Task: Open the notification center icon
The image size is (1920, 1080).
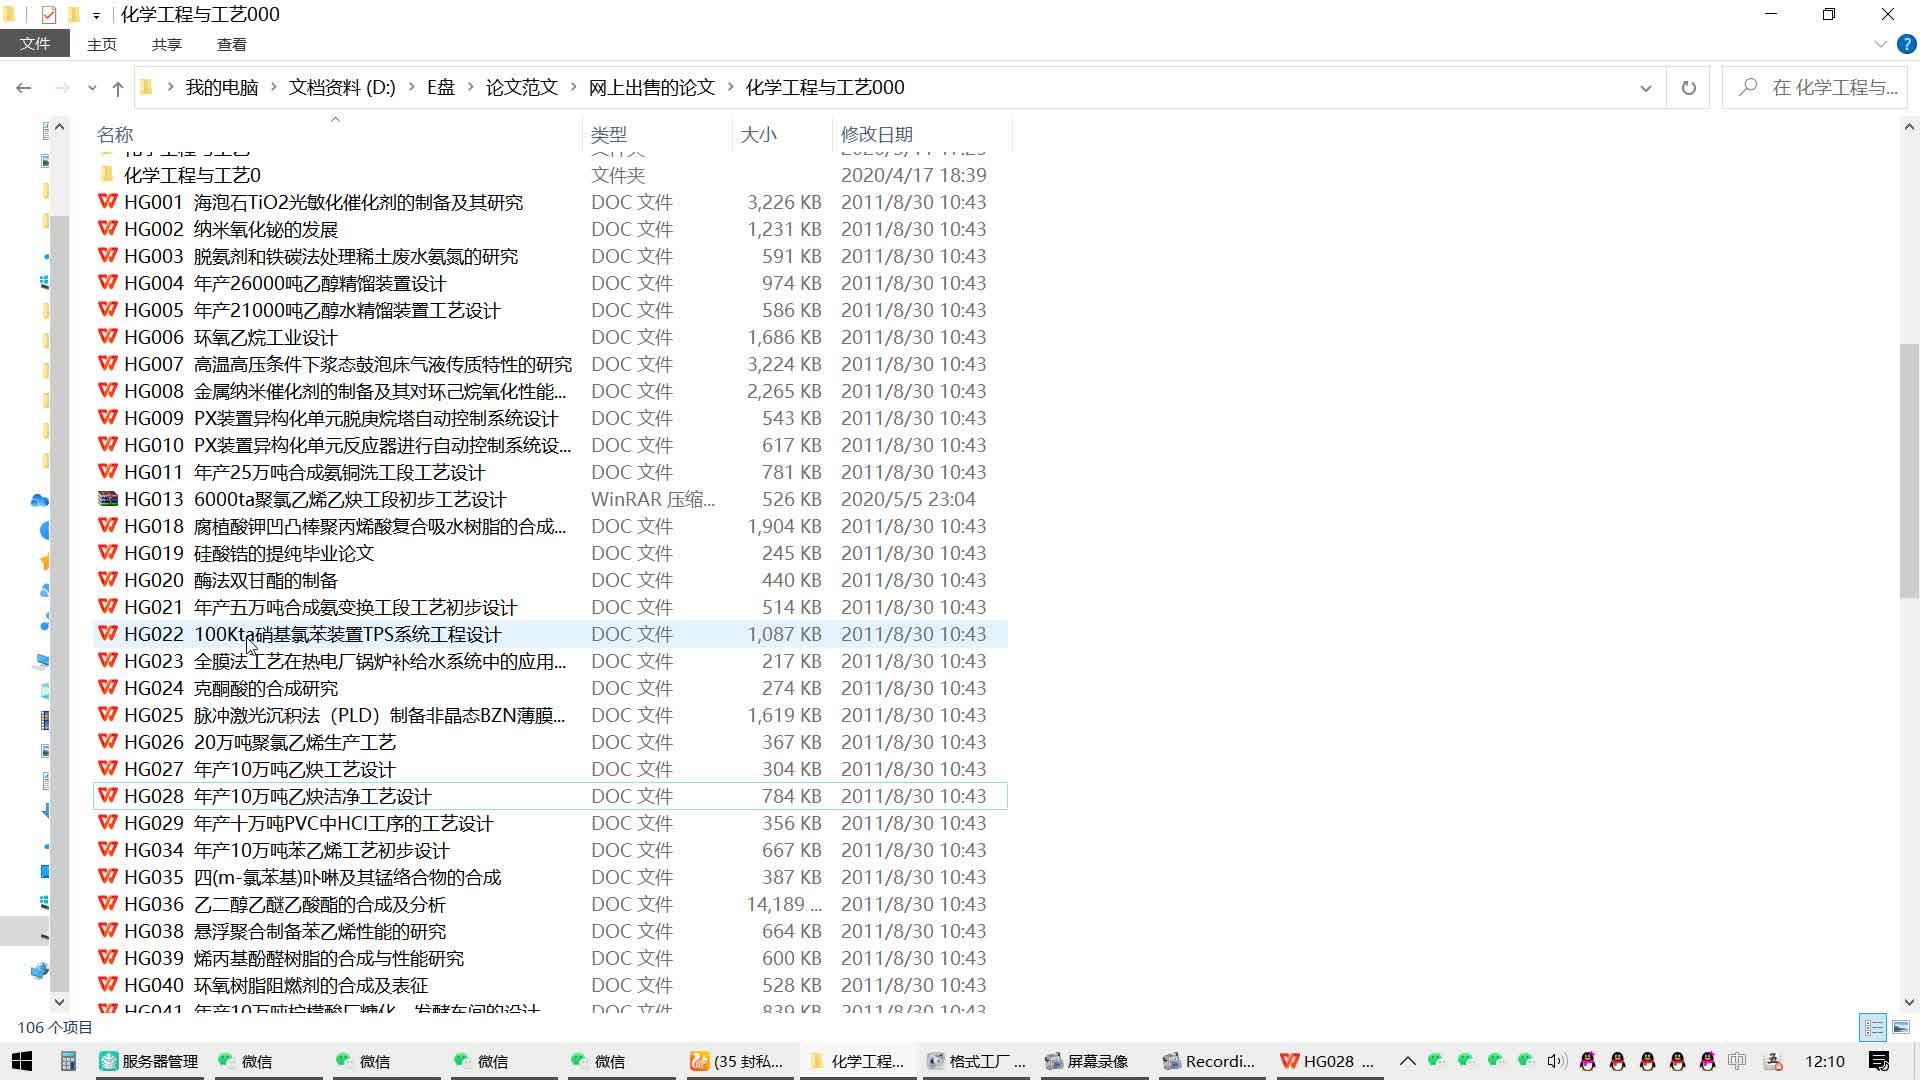Action: coord(1878,1061)
